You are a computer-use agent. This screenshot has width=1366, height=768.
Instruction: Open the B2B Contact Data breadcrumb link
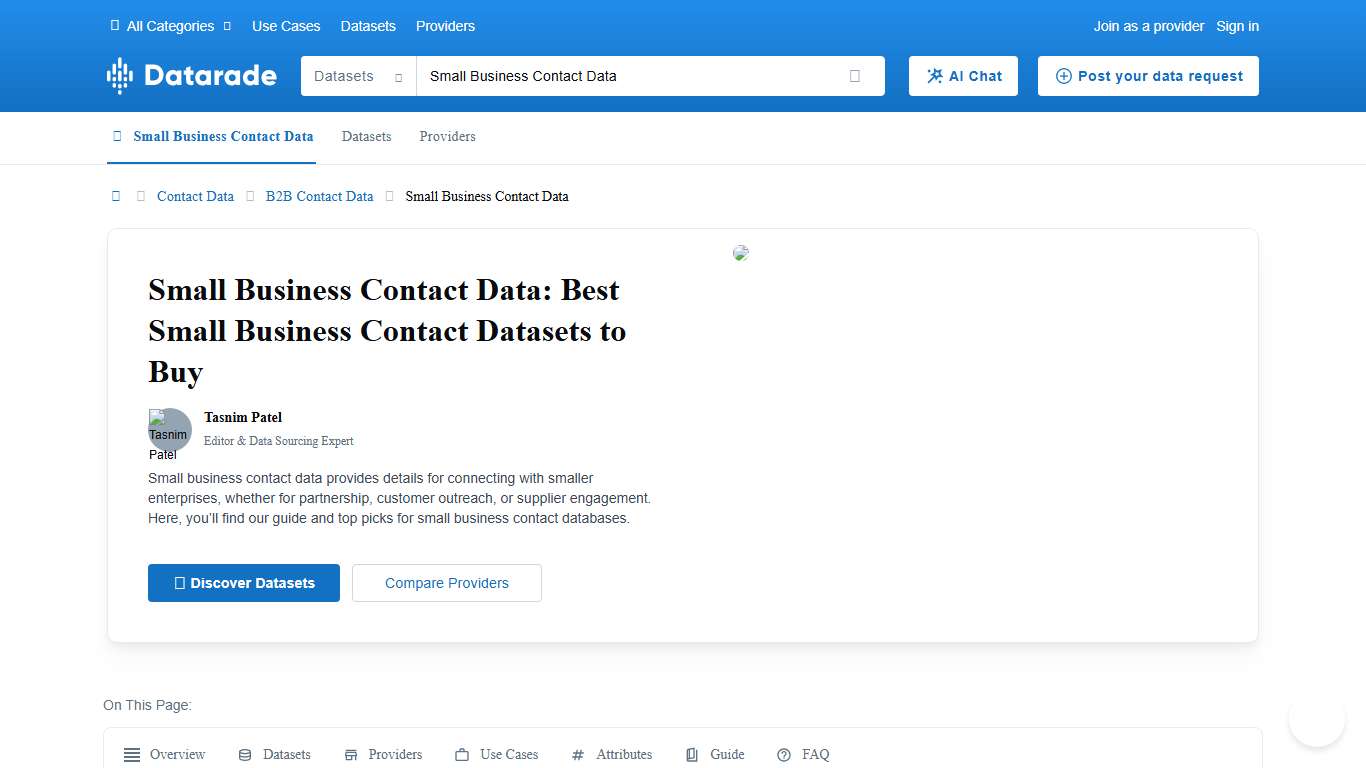pos(319,196)
